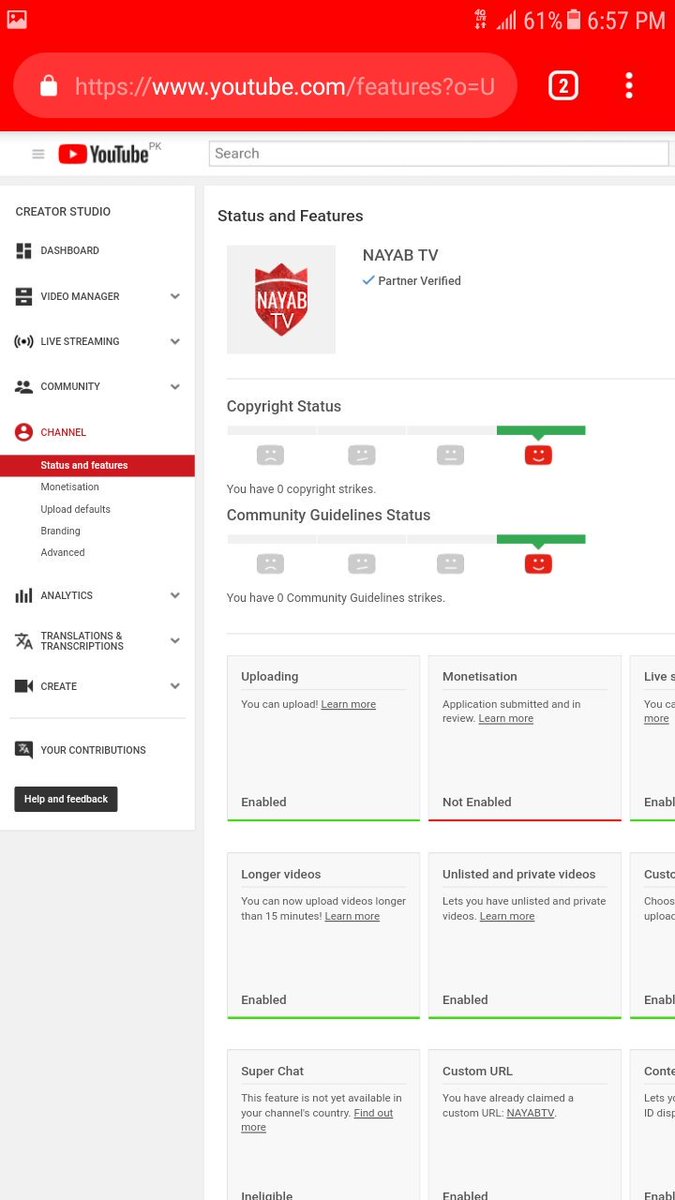Tap the browser address bar URL
Screen dimensions: 675x1200
(285, 87)
